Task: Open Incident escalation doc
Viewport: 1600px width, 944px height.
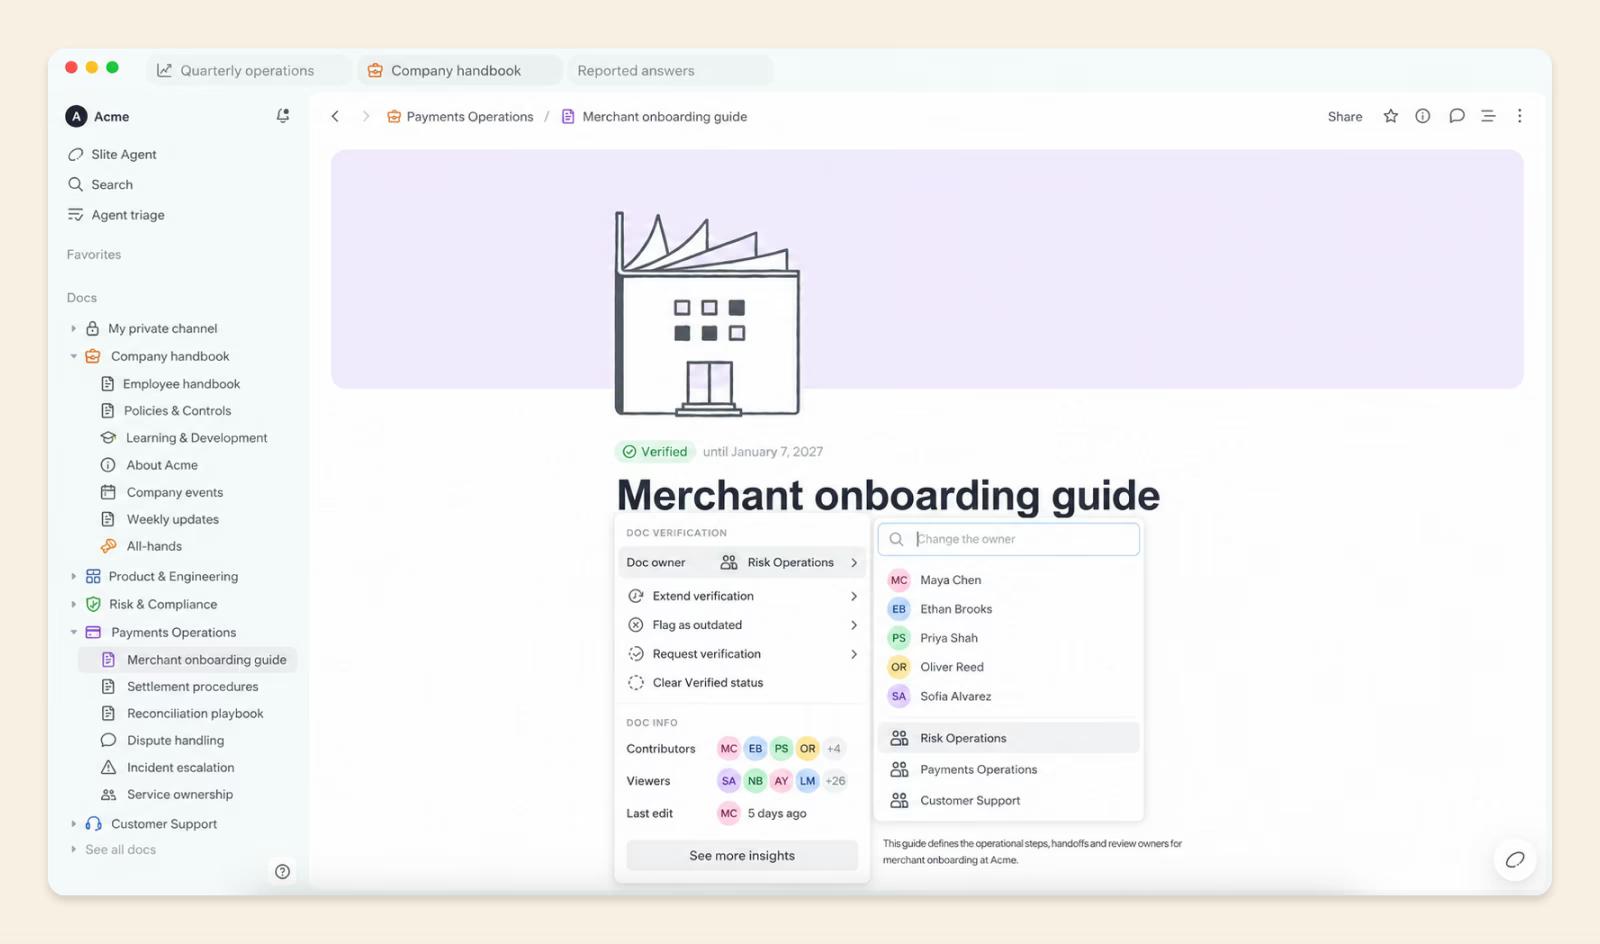Action: click(x=168, y=767)
